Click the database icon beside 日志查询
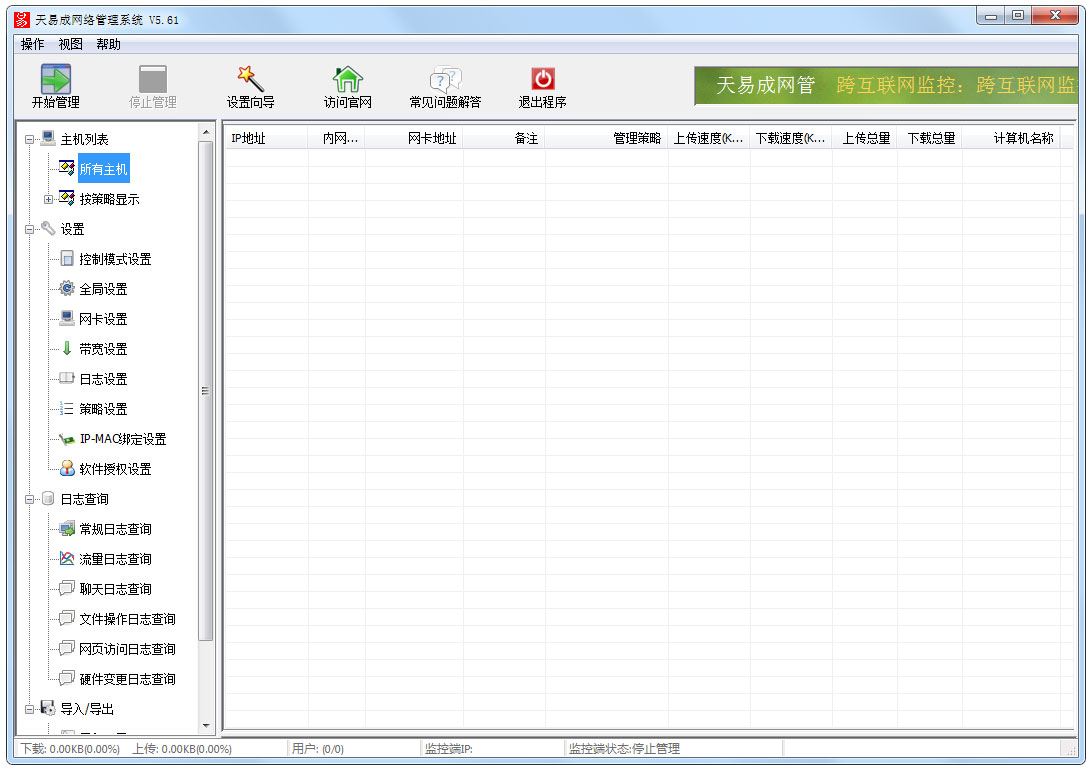This screenshot has width=1090, height=771. tap(48, 498)
